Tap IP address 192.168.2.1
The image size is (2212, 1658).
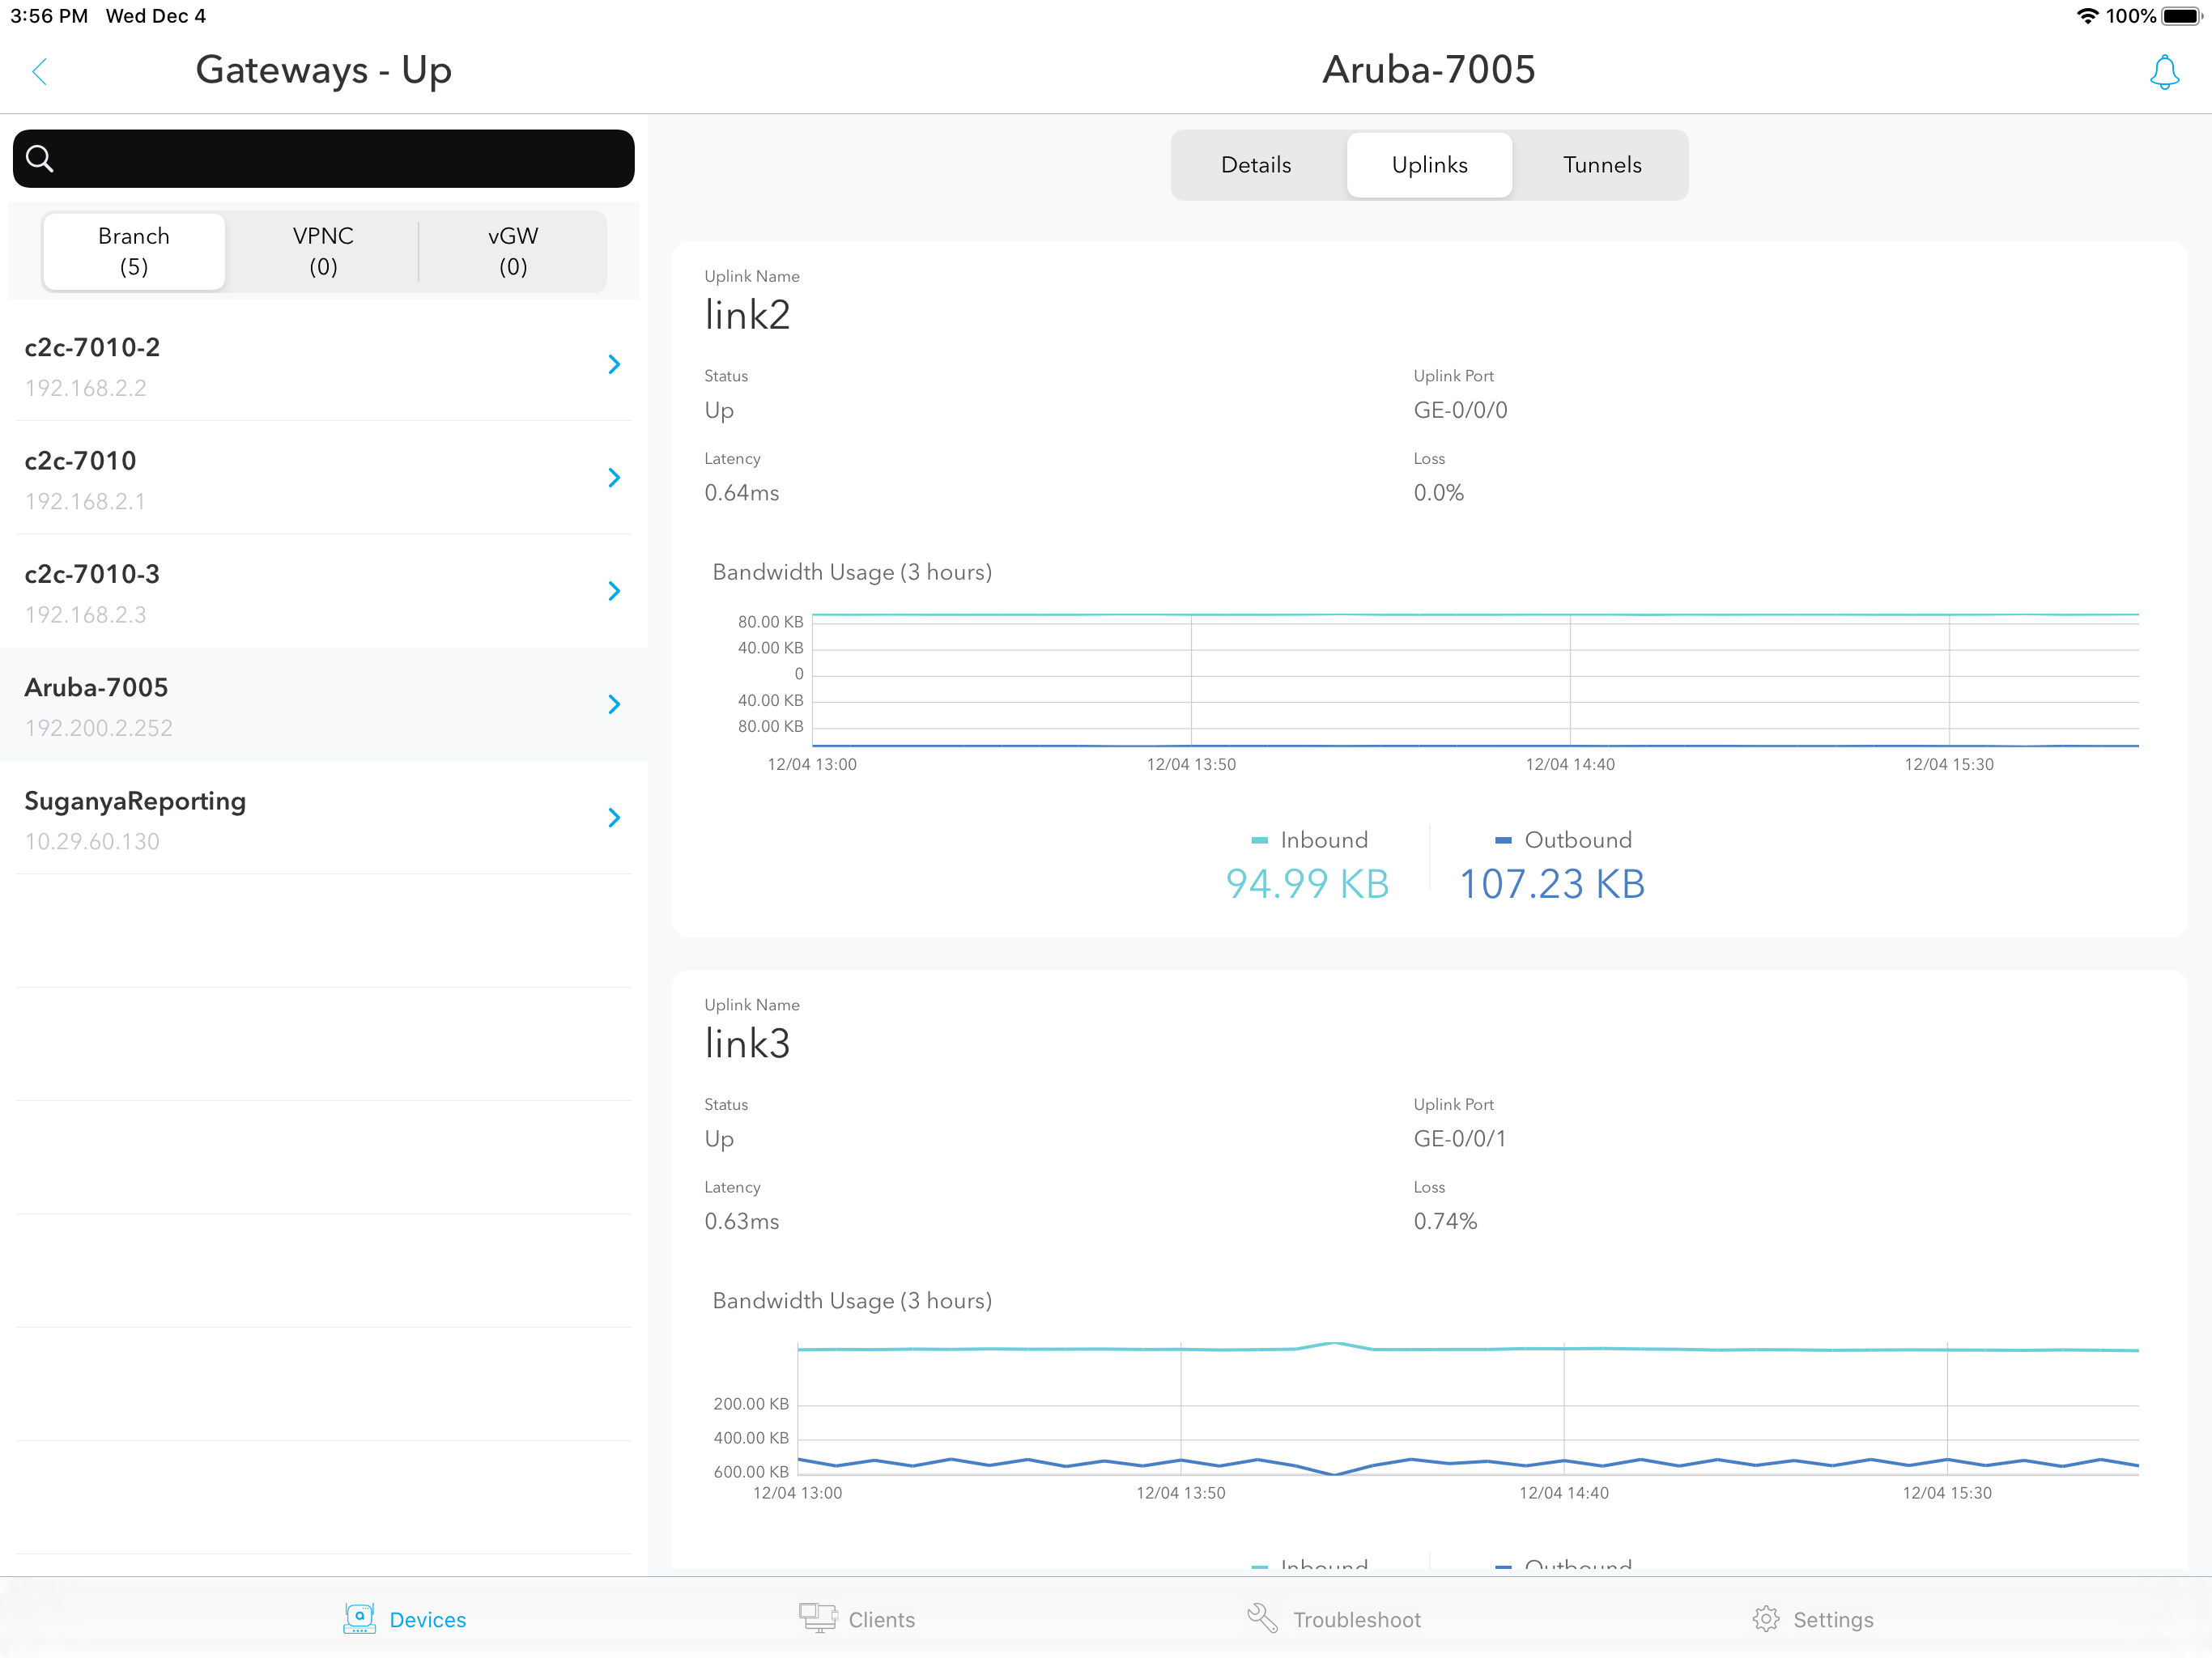[85, 501]
